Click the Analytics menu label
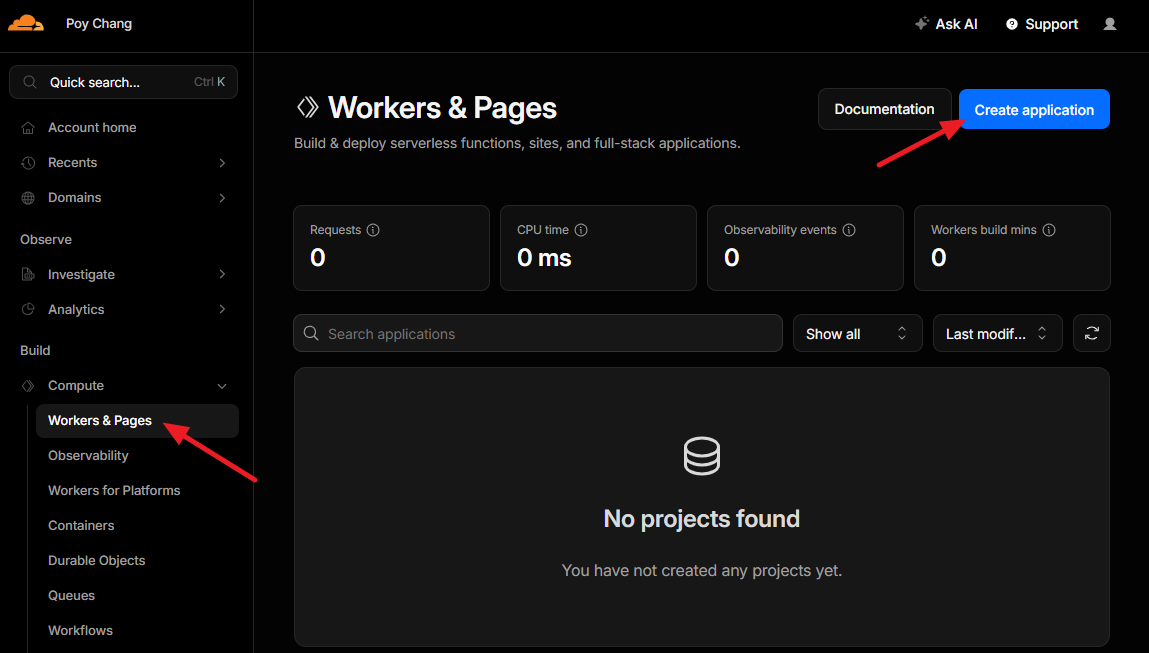Image resolution: width=1149 pixels, height=653 pixels. pos(76,309)
